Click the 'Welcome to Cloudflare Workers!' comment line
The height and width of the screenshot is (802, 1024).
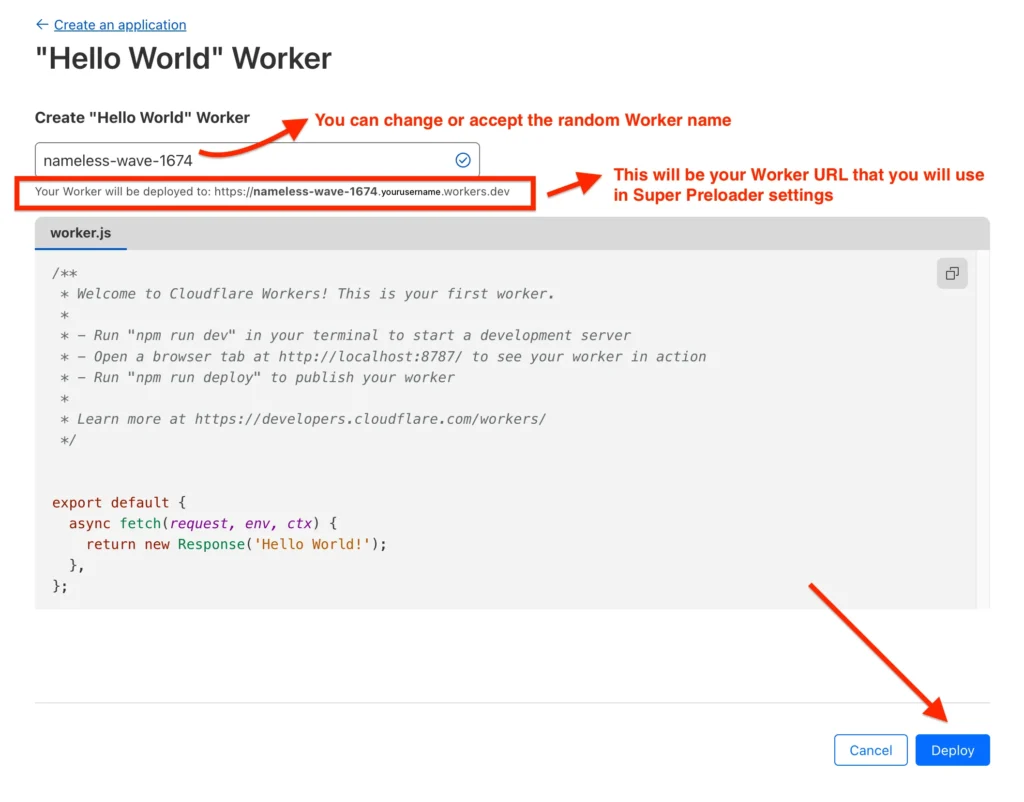[x=307, y=294]
